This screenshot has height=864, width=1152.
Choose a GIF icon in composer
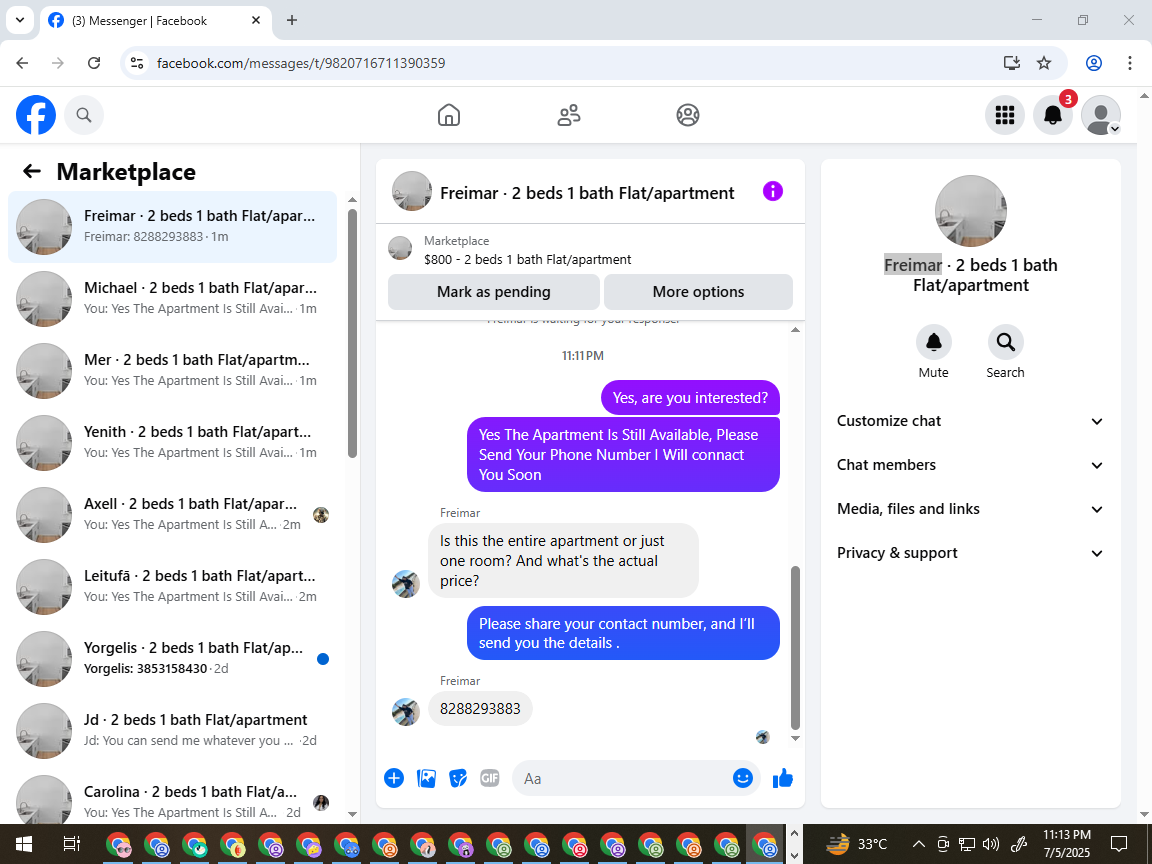(x=489, y=778)
